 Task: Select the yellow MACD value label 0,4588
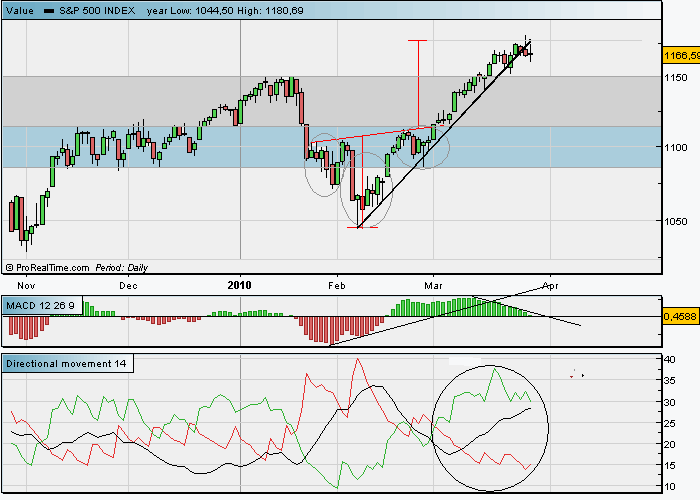(680, 317)
